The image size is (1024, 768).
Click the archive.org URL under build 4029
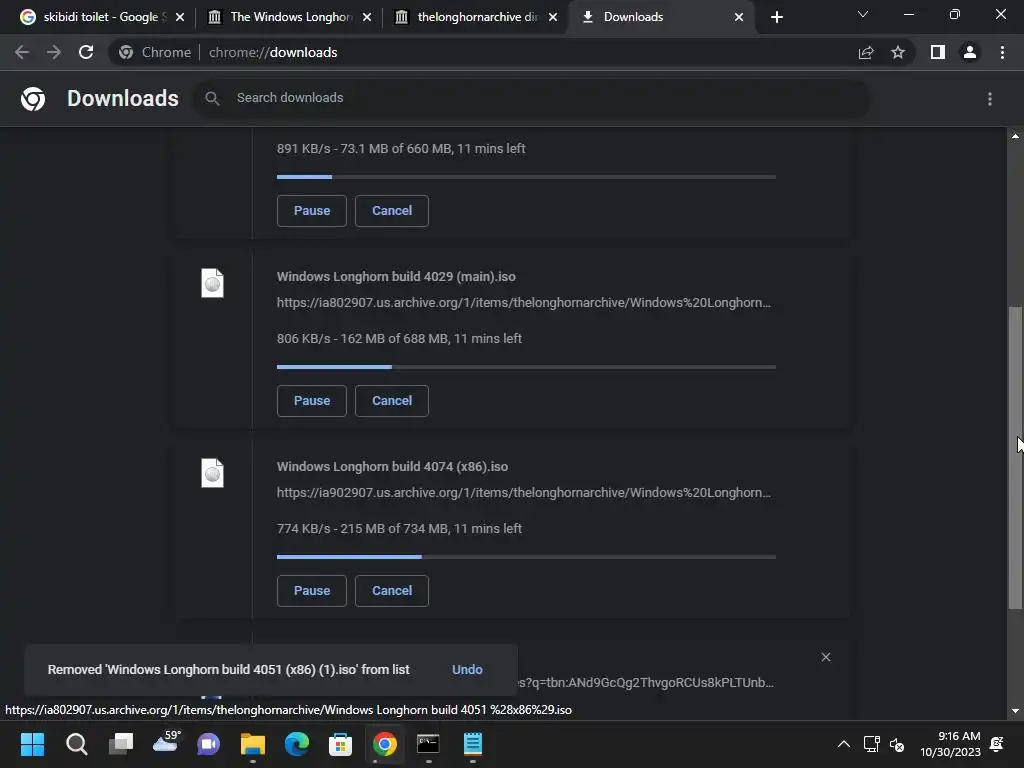tap(524, 302)
